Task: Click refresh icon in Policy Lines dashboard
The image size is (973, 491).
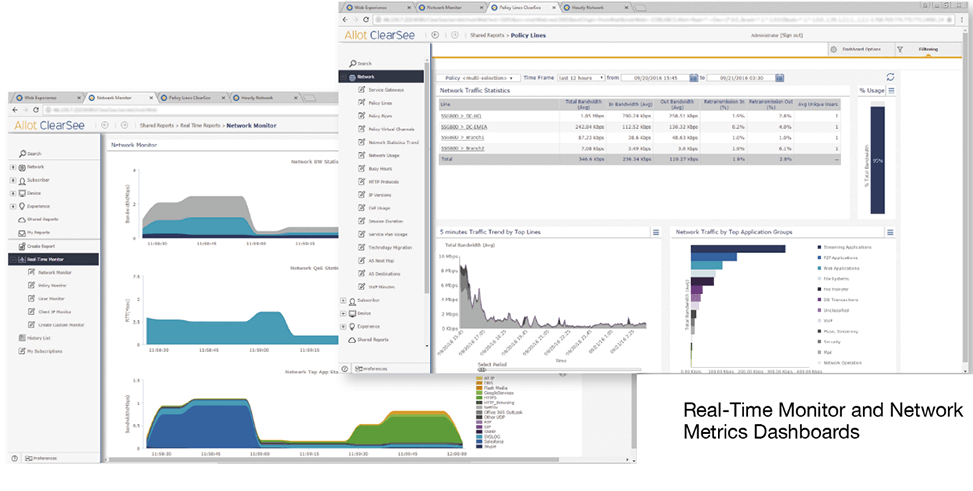Action: pos(890,77)
